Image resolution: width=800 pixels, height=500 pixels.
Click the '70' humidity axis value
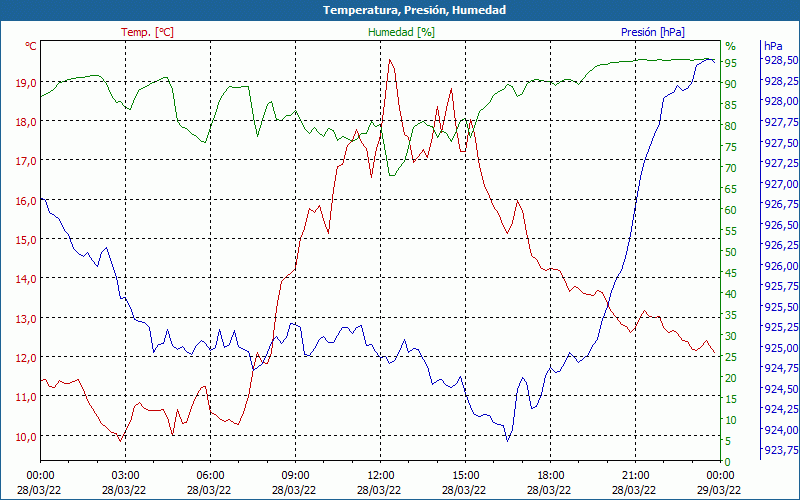(x=731, y=168)
